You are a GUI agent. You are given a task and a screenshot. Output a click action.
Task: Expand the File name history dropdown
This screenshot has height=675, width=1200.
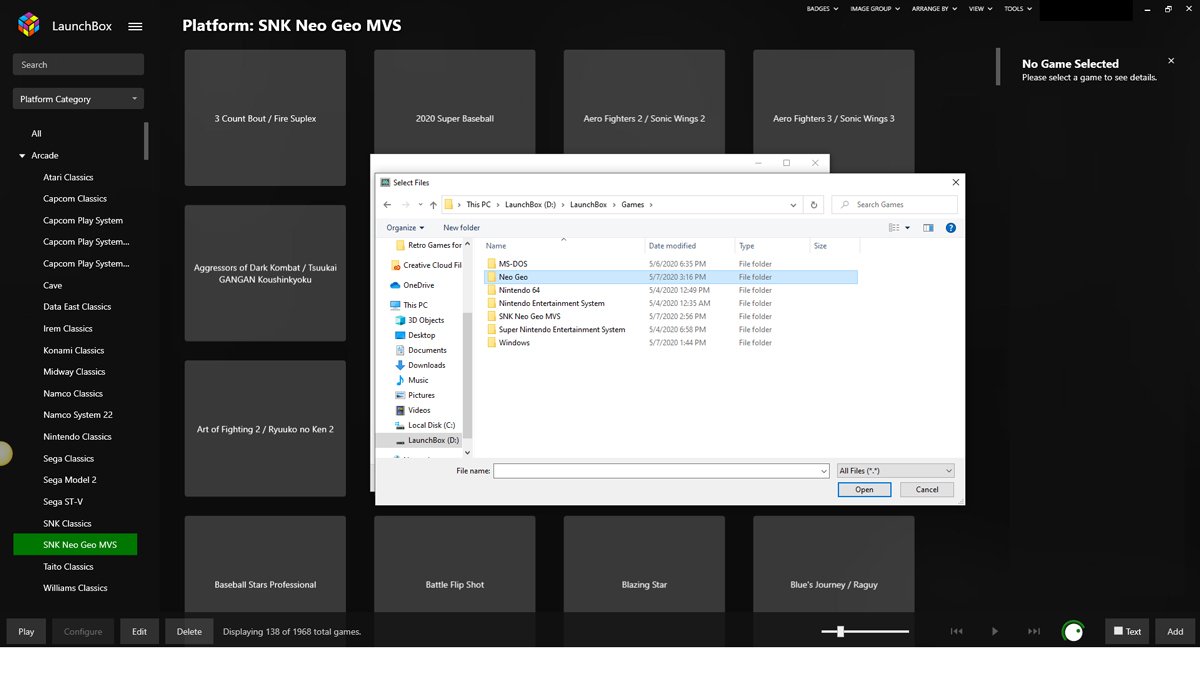click(x=824, y=470)
